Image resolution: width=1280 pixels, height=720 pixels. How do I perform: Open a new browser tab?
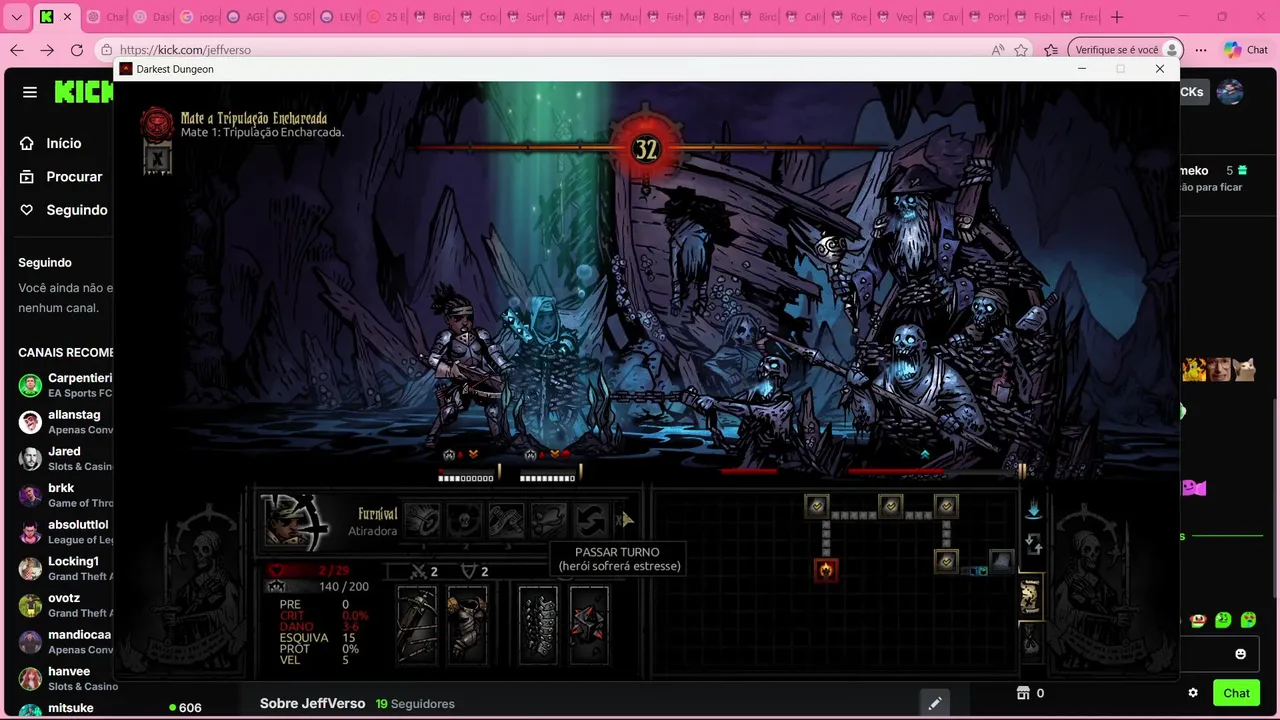[1117, 17]
